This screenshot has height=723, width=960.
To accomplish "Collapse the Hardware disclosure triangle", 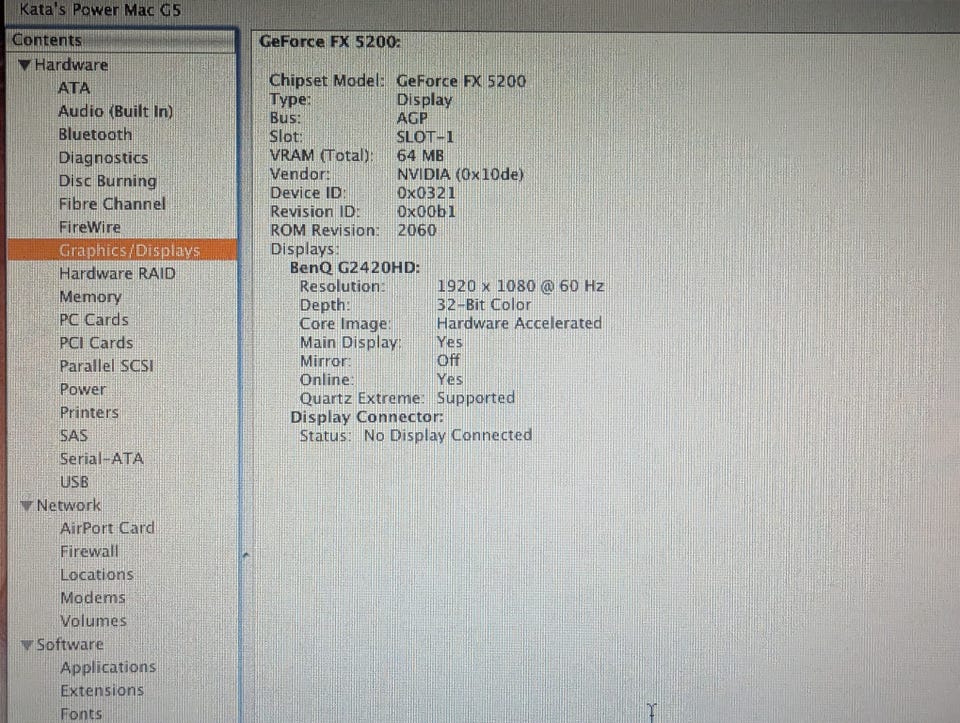I will click(x=24, y=65).
